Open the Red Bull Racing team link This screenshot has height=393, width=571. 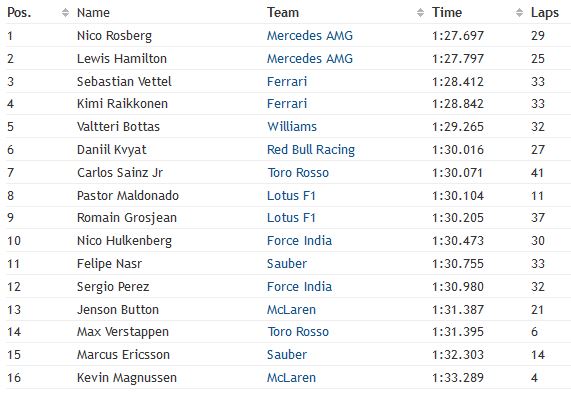coord(311,150)
